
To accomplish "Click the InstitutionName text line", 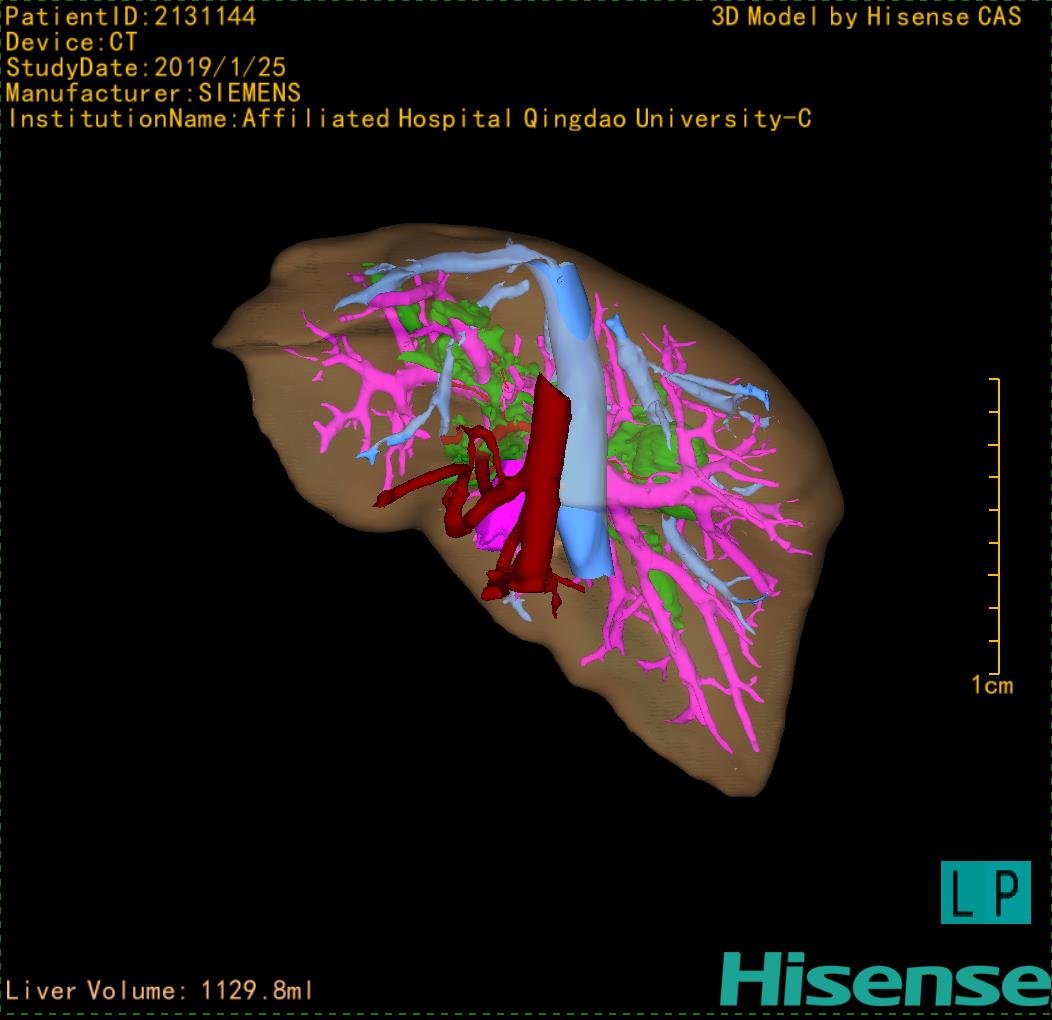I will [x=409, y=119].
